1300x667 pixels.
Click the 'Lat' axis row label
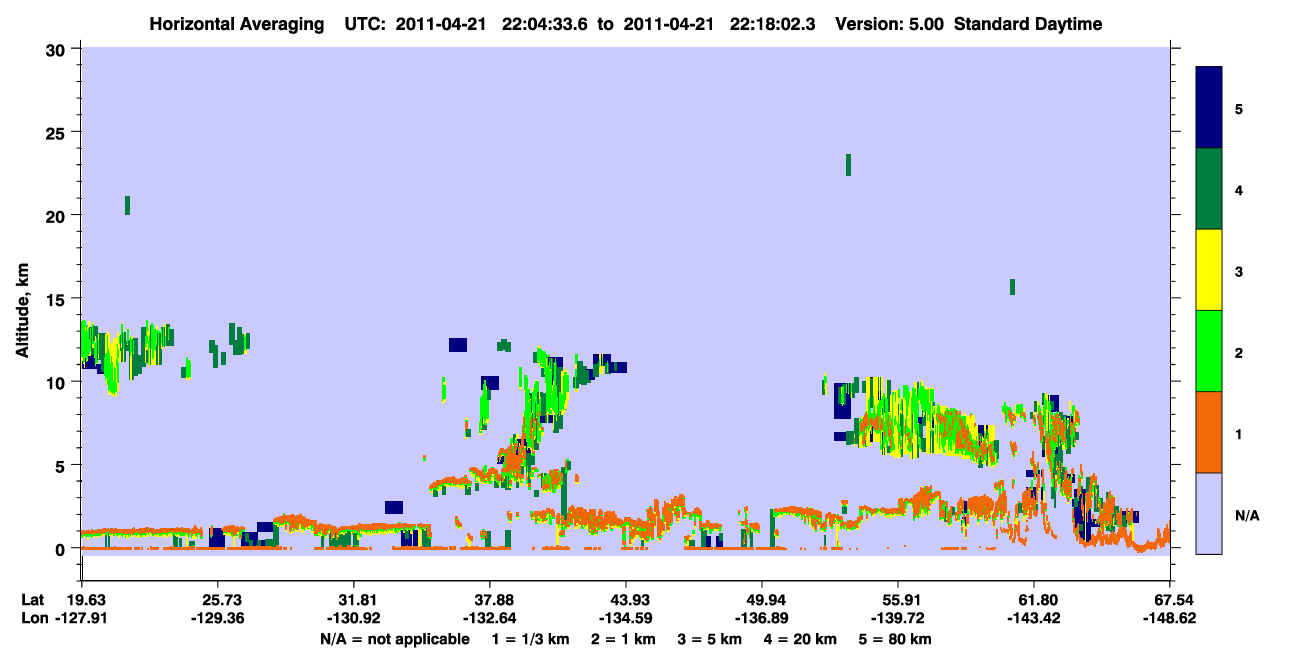click(32, 600)
